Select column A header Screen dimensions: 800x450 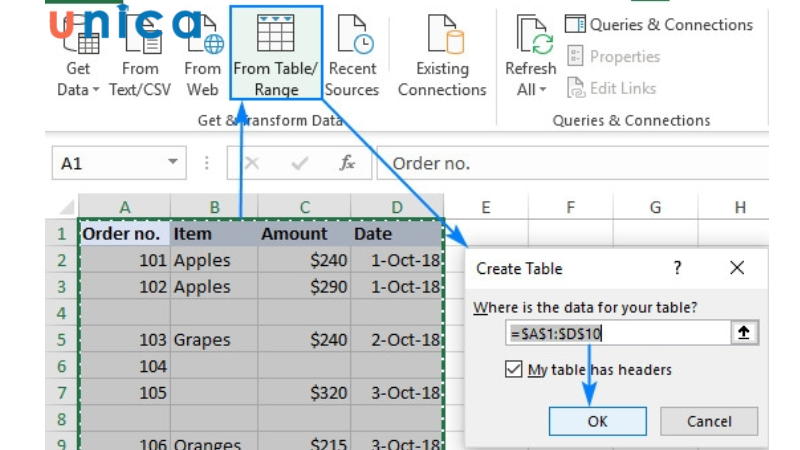[x=125, y=207]
